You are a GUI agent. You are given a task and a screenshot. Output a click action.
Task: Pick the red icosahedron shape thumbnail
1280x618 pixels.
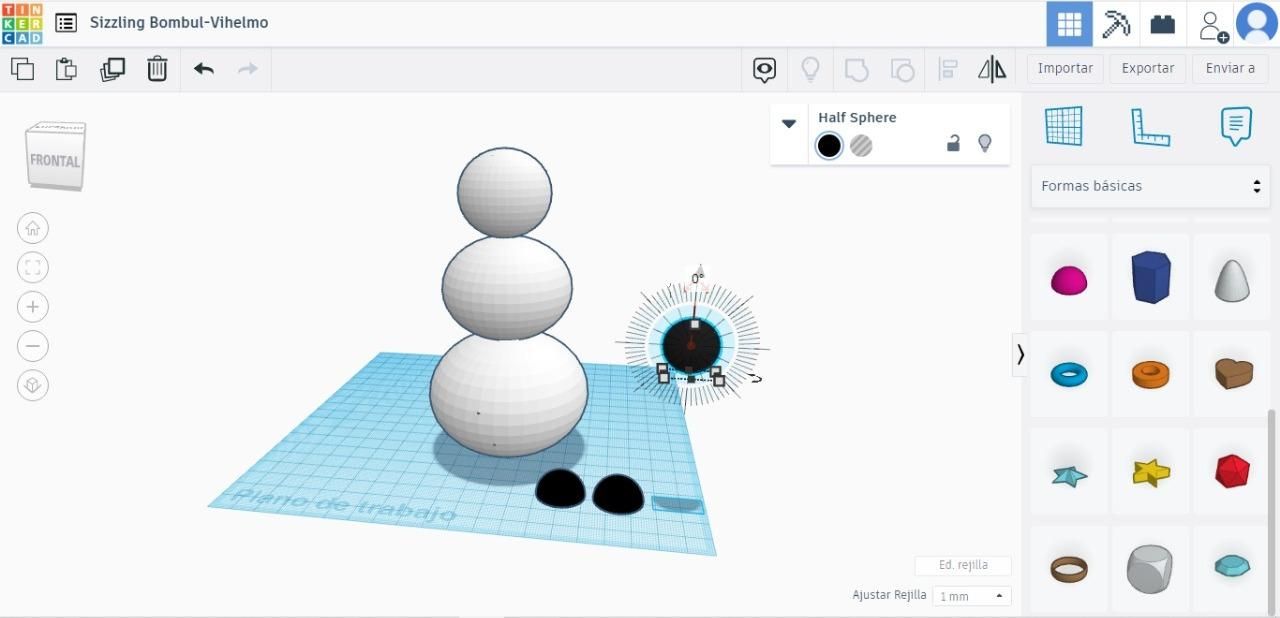tap(1231, 471)
